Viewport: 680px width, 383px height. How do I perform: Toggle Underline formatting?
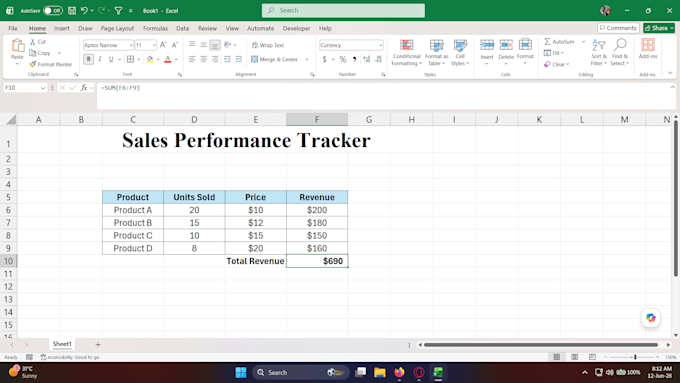point(111,59)
